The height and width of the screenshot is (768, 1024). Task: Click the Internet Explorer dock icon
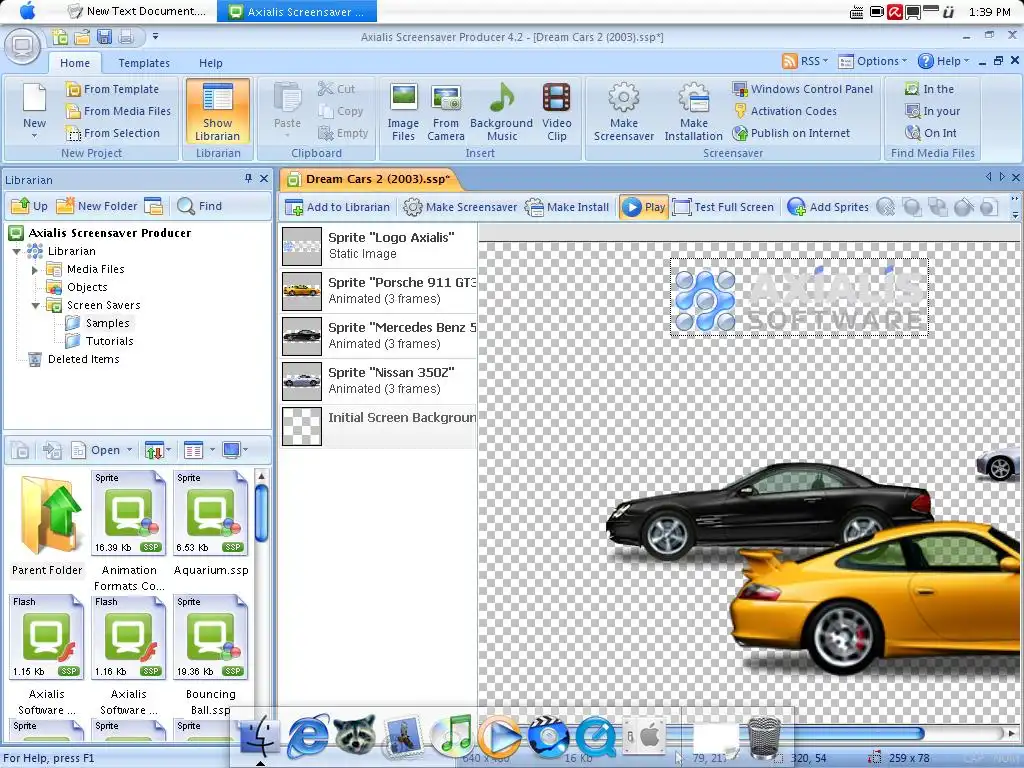(x=308, y=737)
